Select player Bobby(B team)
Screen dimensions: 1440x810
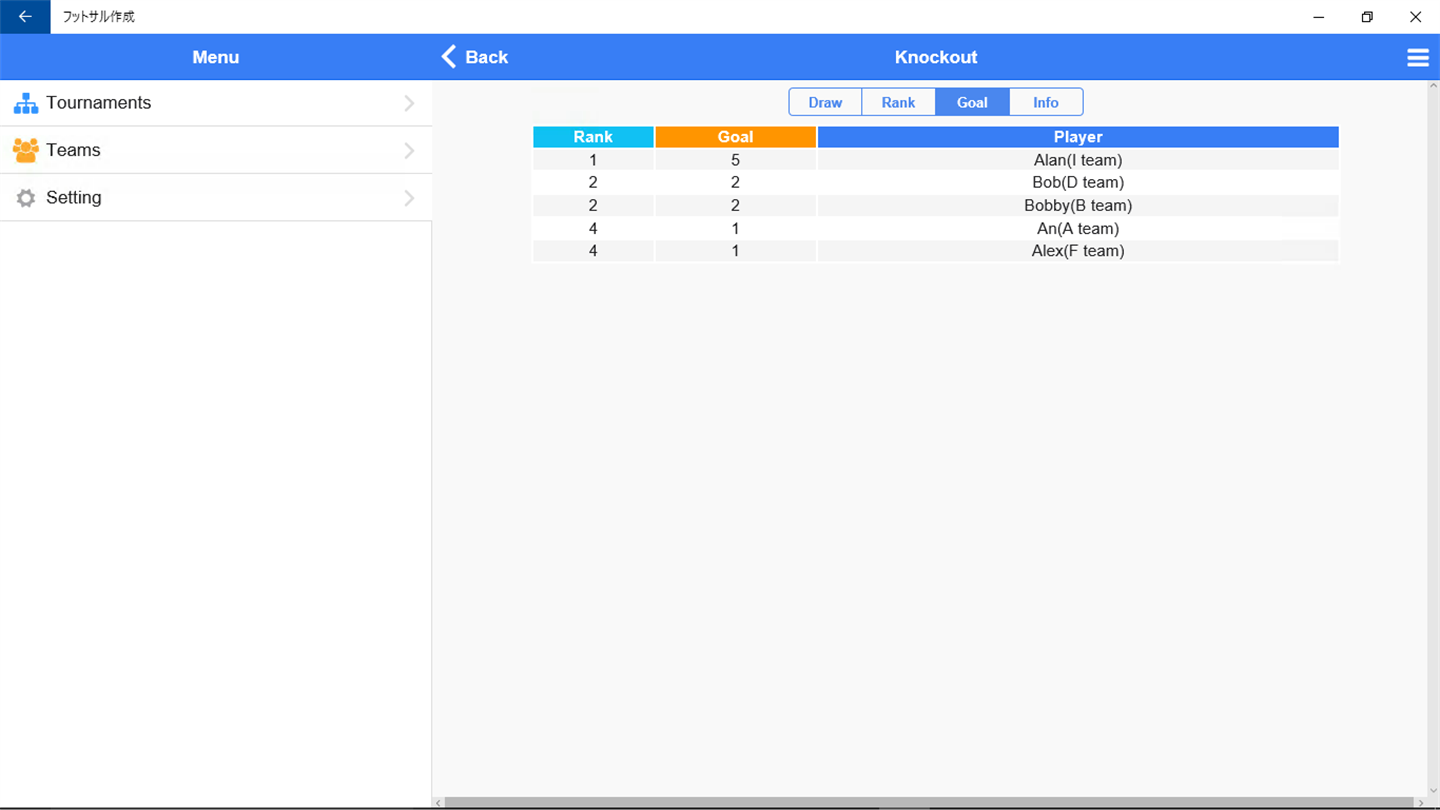click(1078, 205)
